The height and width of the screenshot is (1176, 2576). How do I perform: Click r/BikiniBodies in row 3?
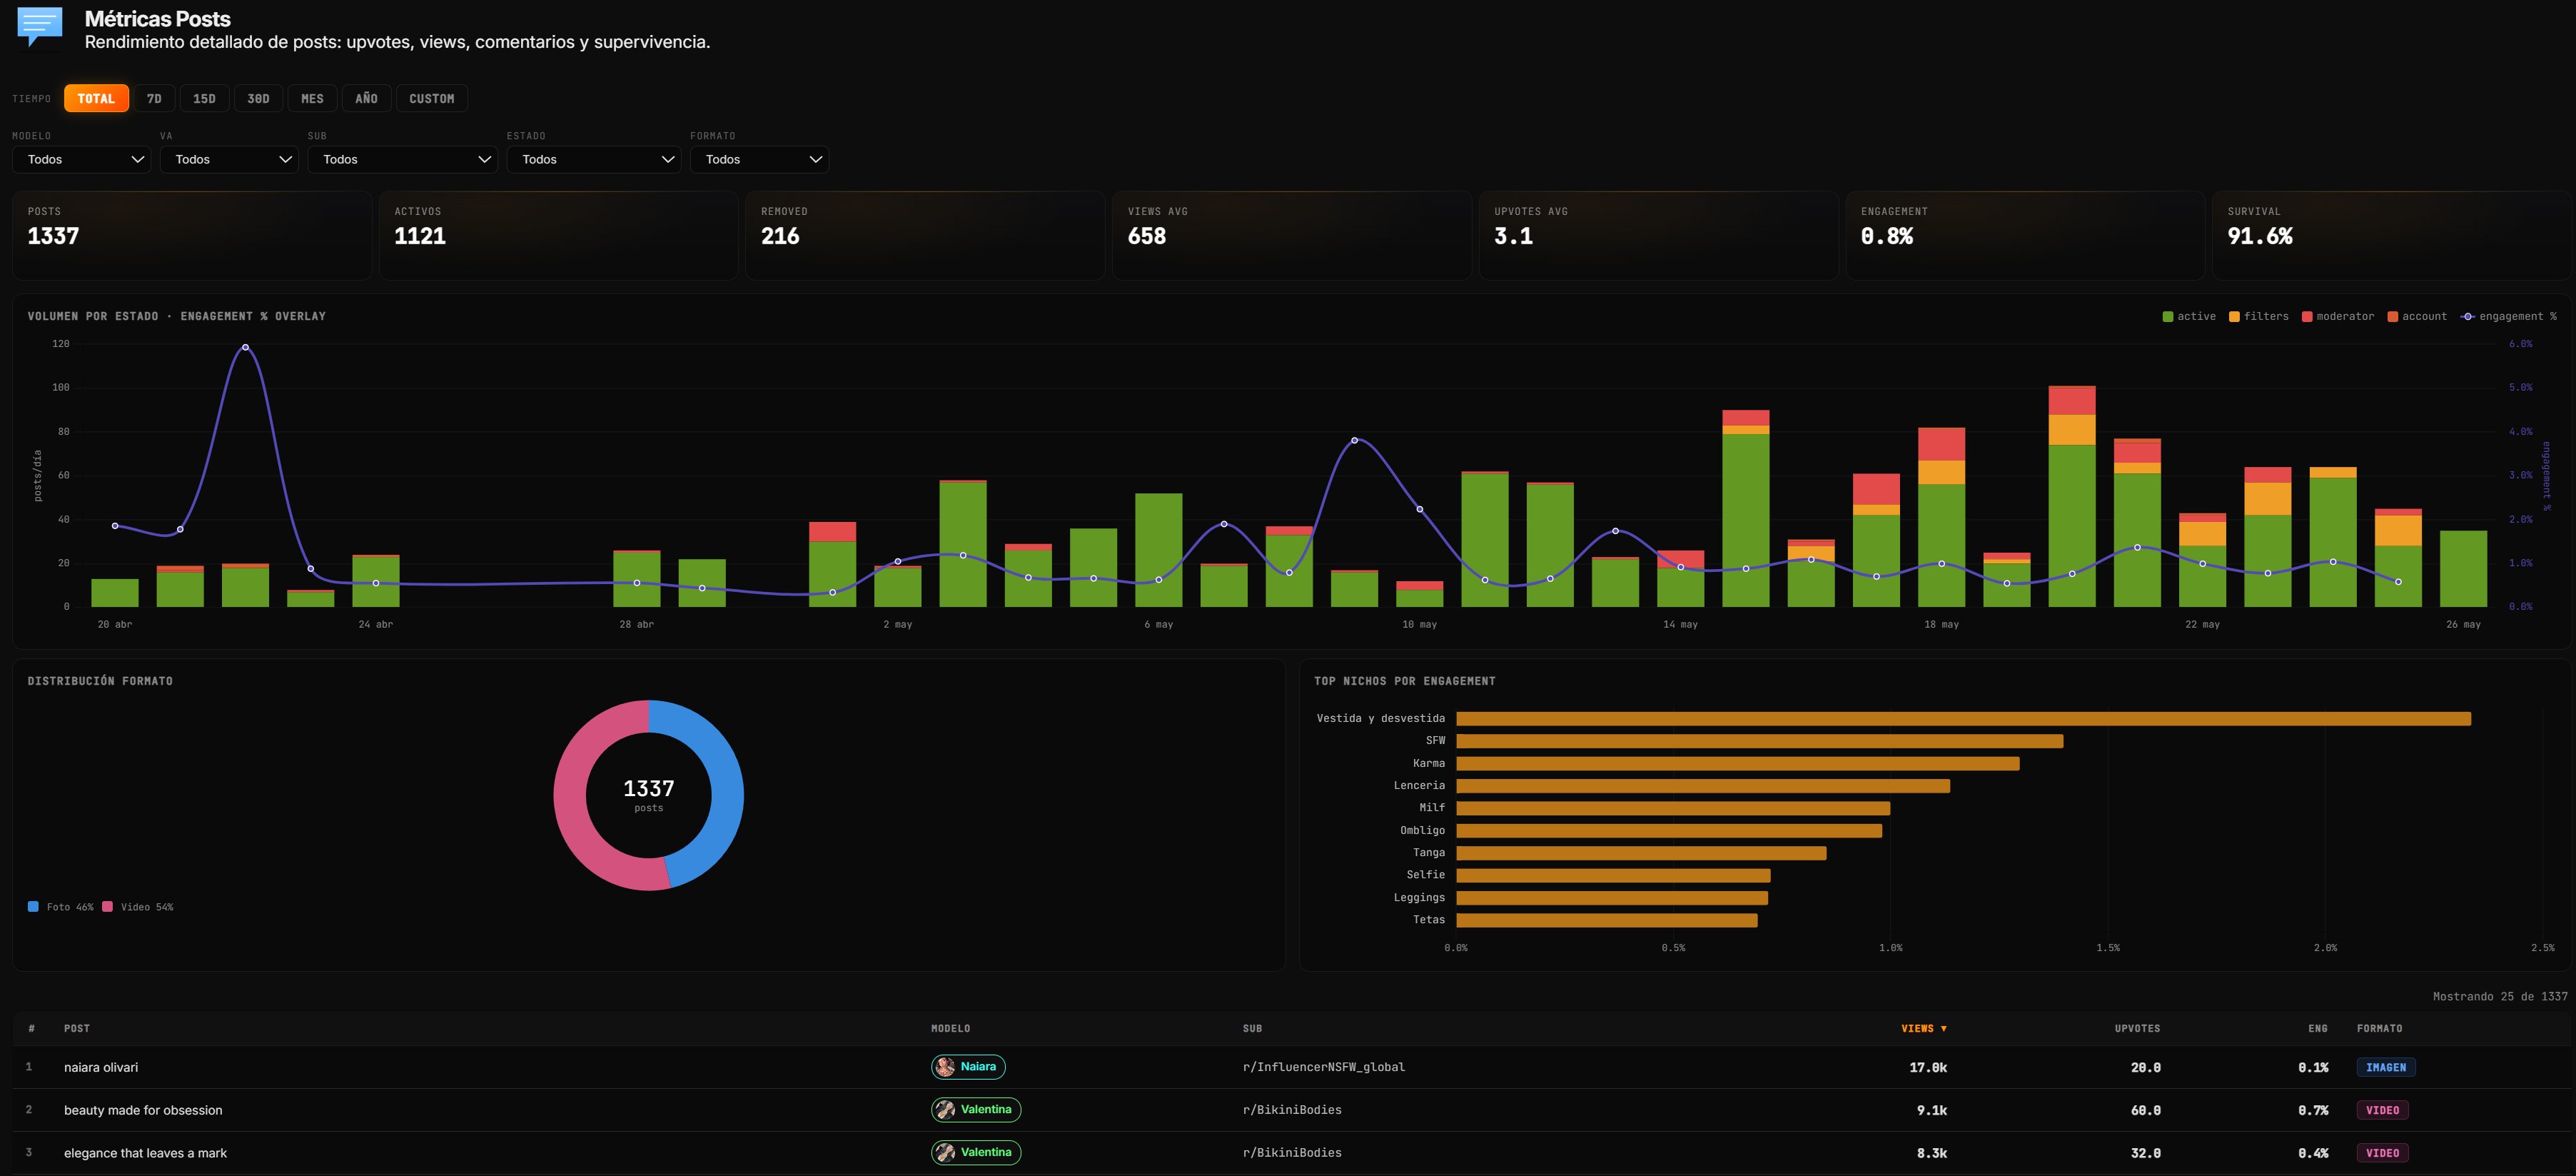(x=1292, y=1153)
